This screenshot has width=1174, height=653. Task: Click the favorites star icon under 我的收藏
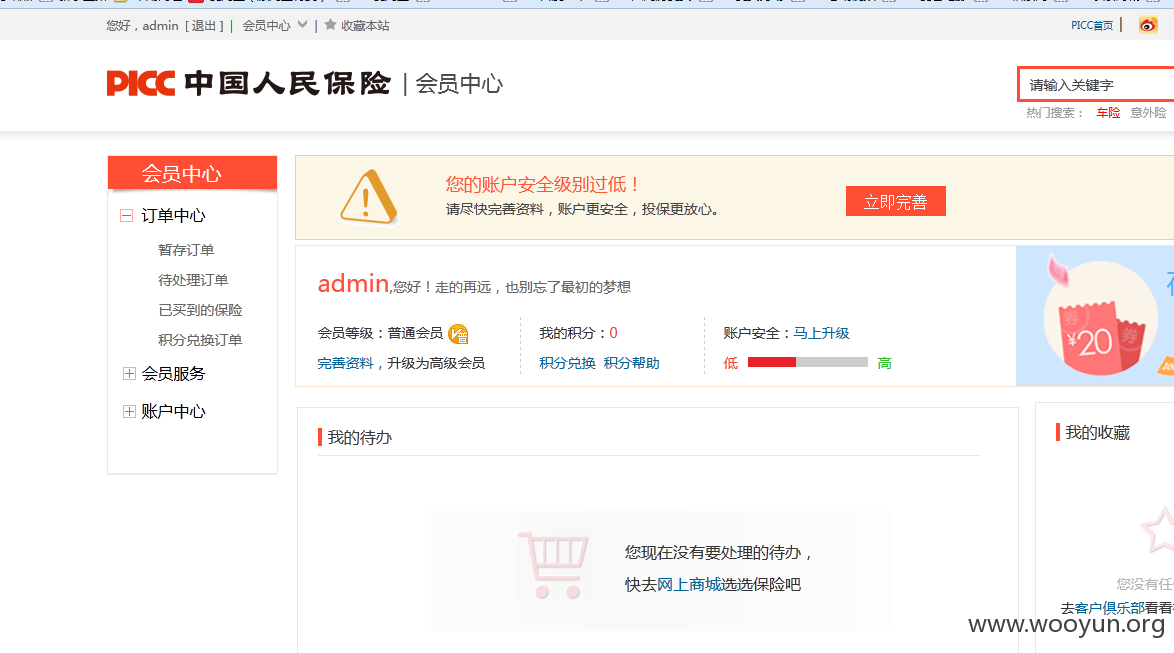1158,530
